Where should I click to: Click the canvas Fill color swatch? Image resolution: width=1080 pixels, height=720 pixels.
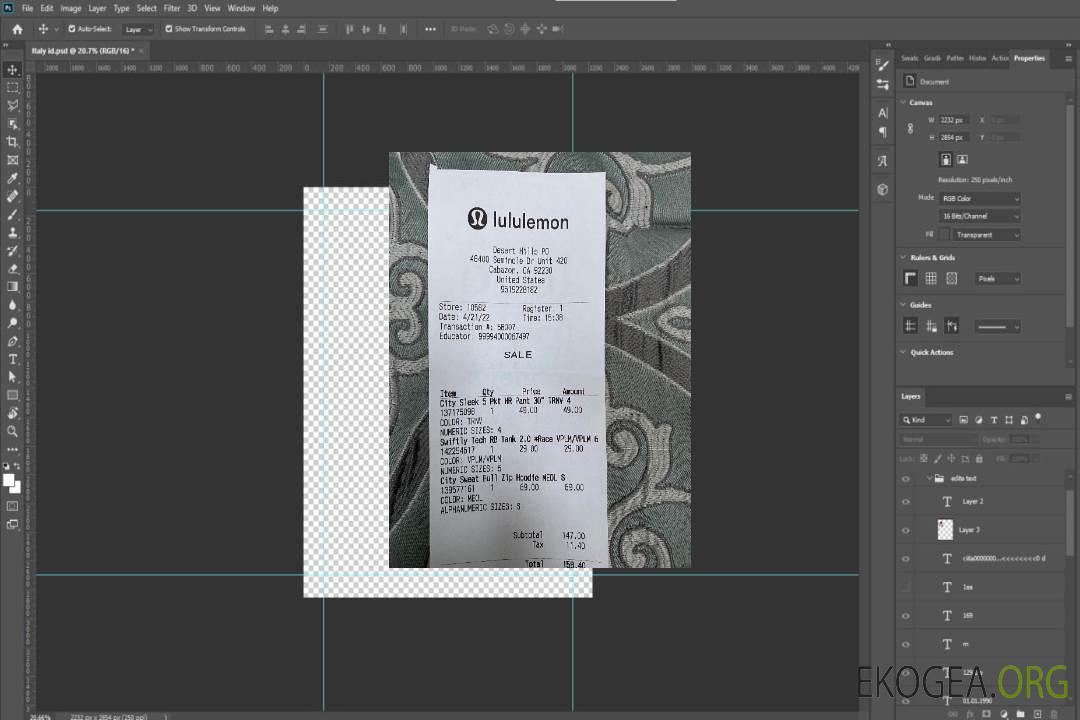pos(944,235)
